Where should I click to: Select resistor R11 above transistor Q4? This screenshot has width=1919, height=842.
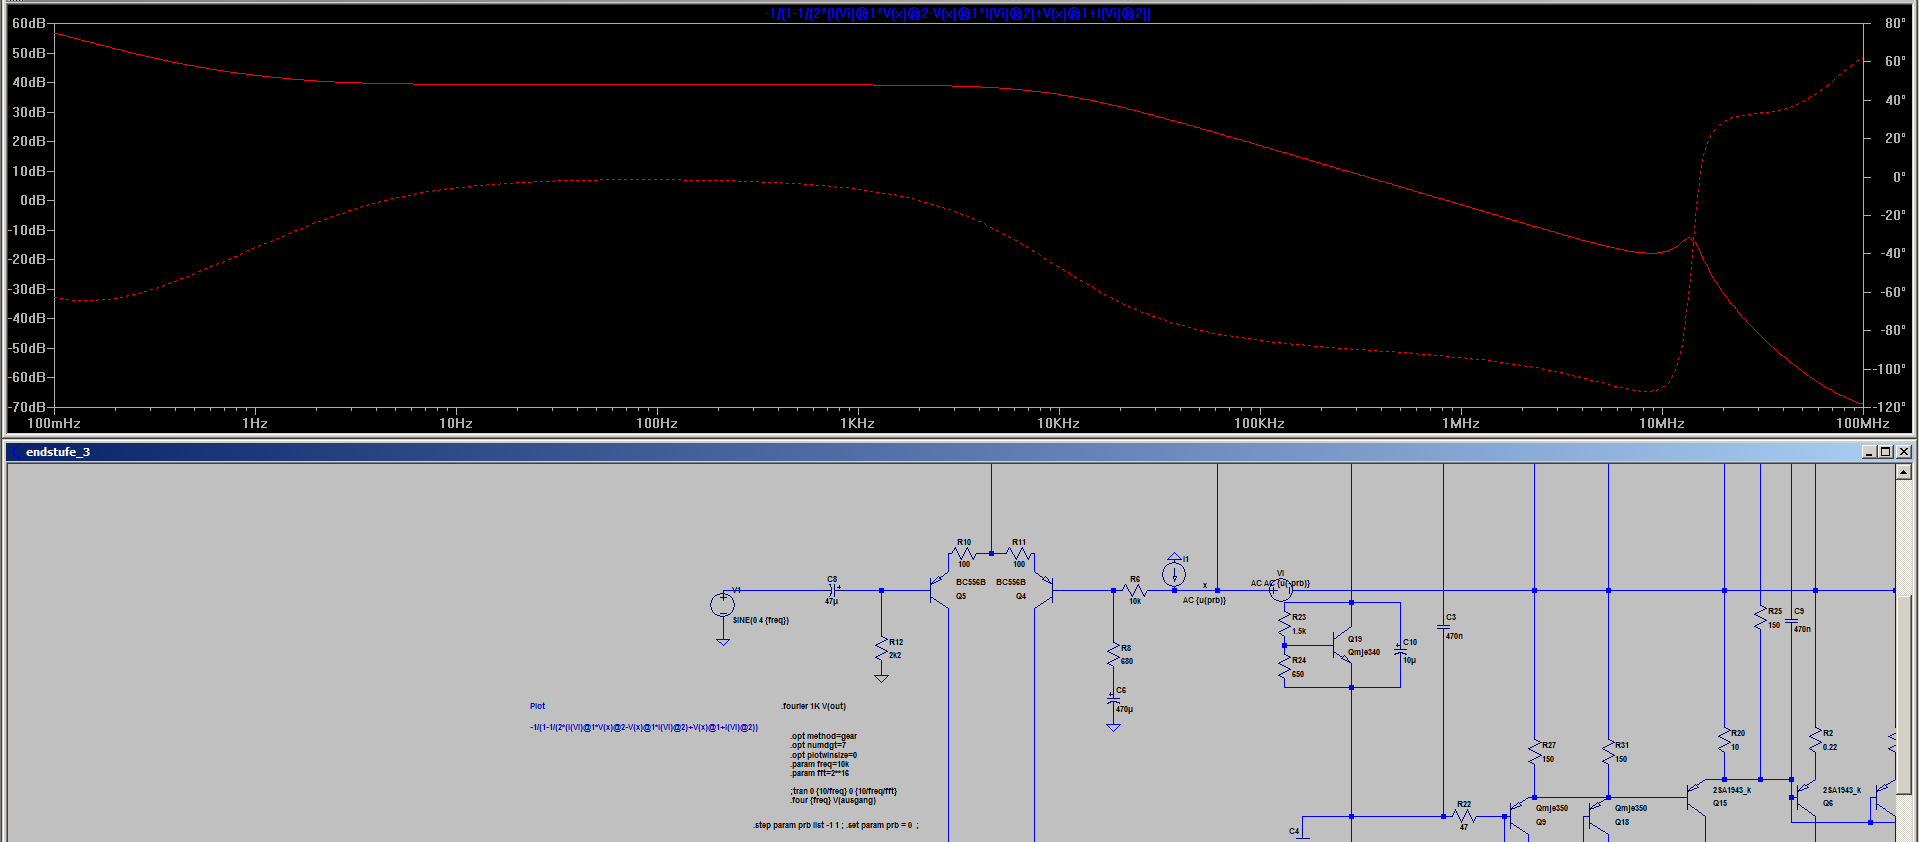point(1018,553)
